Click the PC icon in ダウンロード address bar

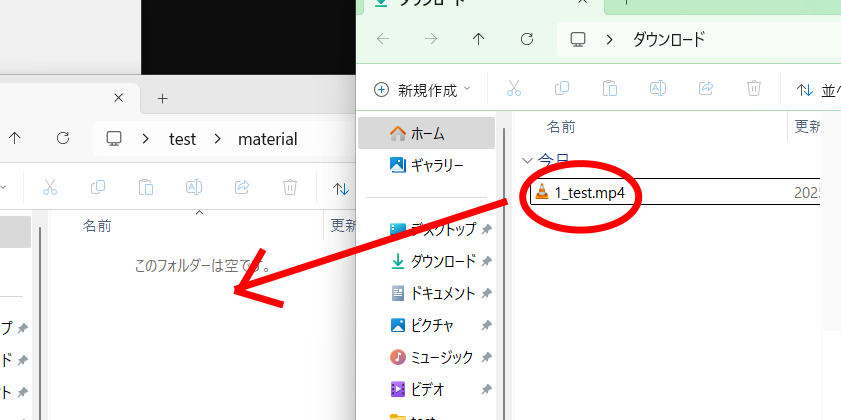578,39
